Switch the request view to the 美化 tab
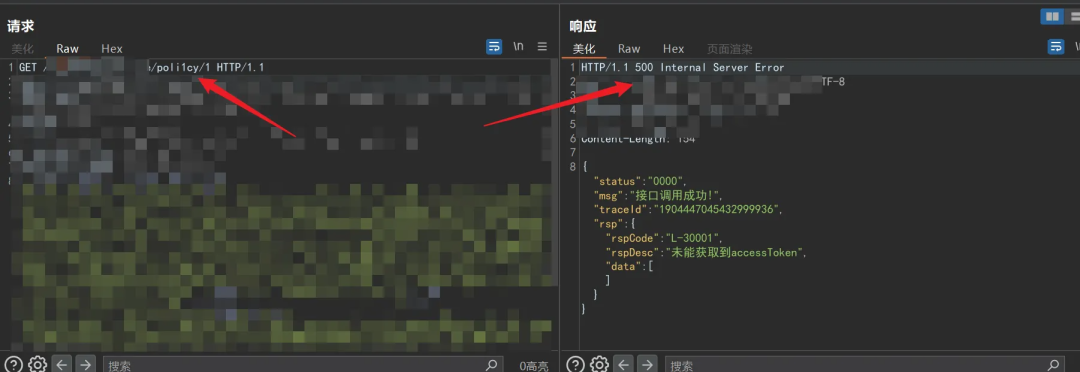The image size is (1080, 372). pos(22,49)
